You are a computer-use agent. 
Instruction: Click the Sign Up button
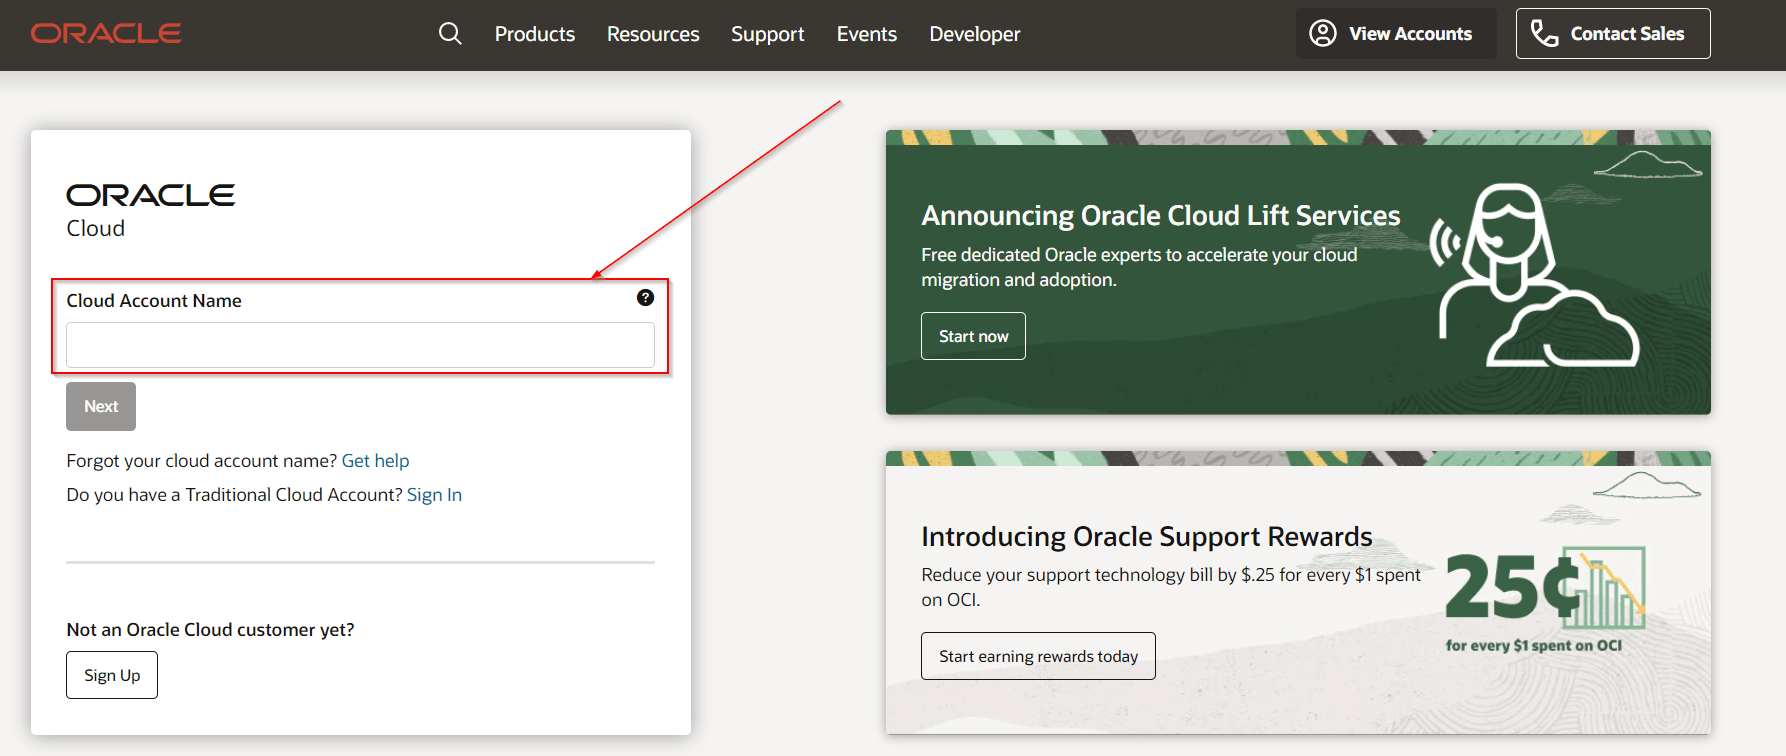(x=112, y=675)
